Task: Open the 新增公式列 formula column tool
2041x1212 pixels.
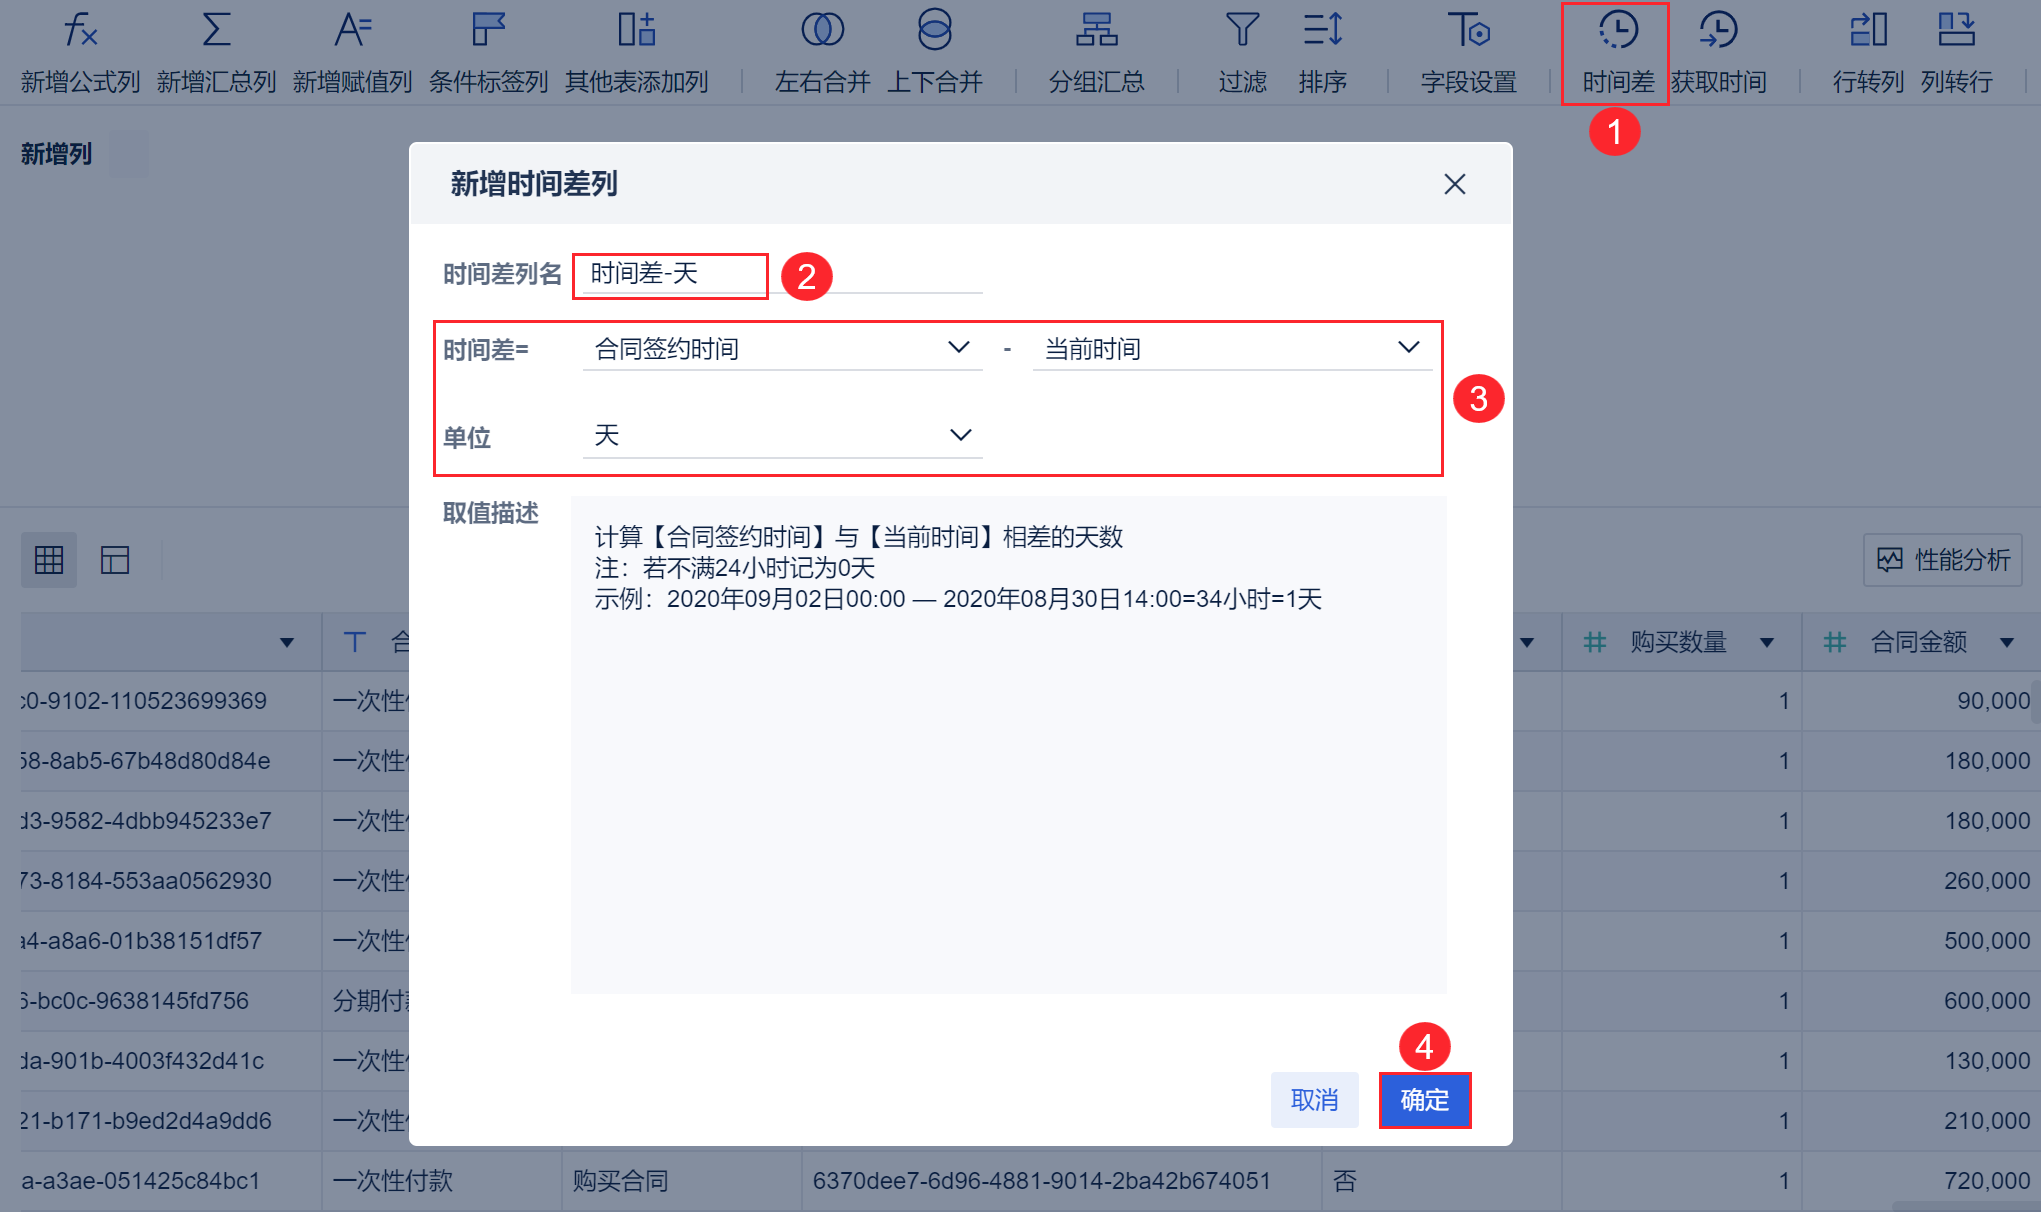Action: pos(80,54)
